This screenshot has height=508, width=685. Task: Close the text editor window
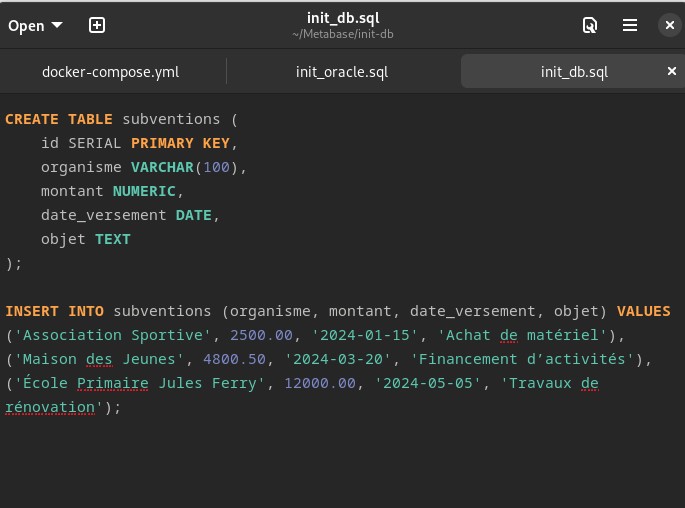click(668, 25)
